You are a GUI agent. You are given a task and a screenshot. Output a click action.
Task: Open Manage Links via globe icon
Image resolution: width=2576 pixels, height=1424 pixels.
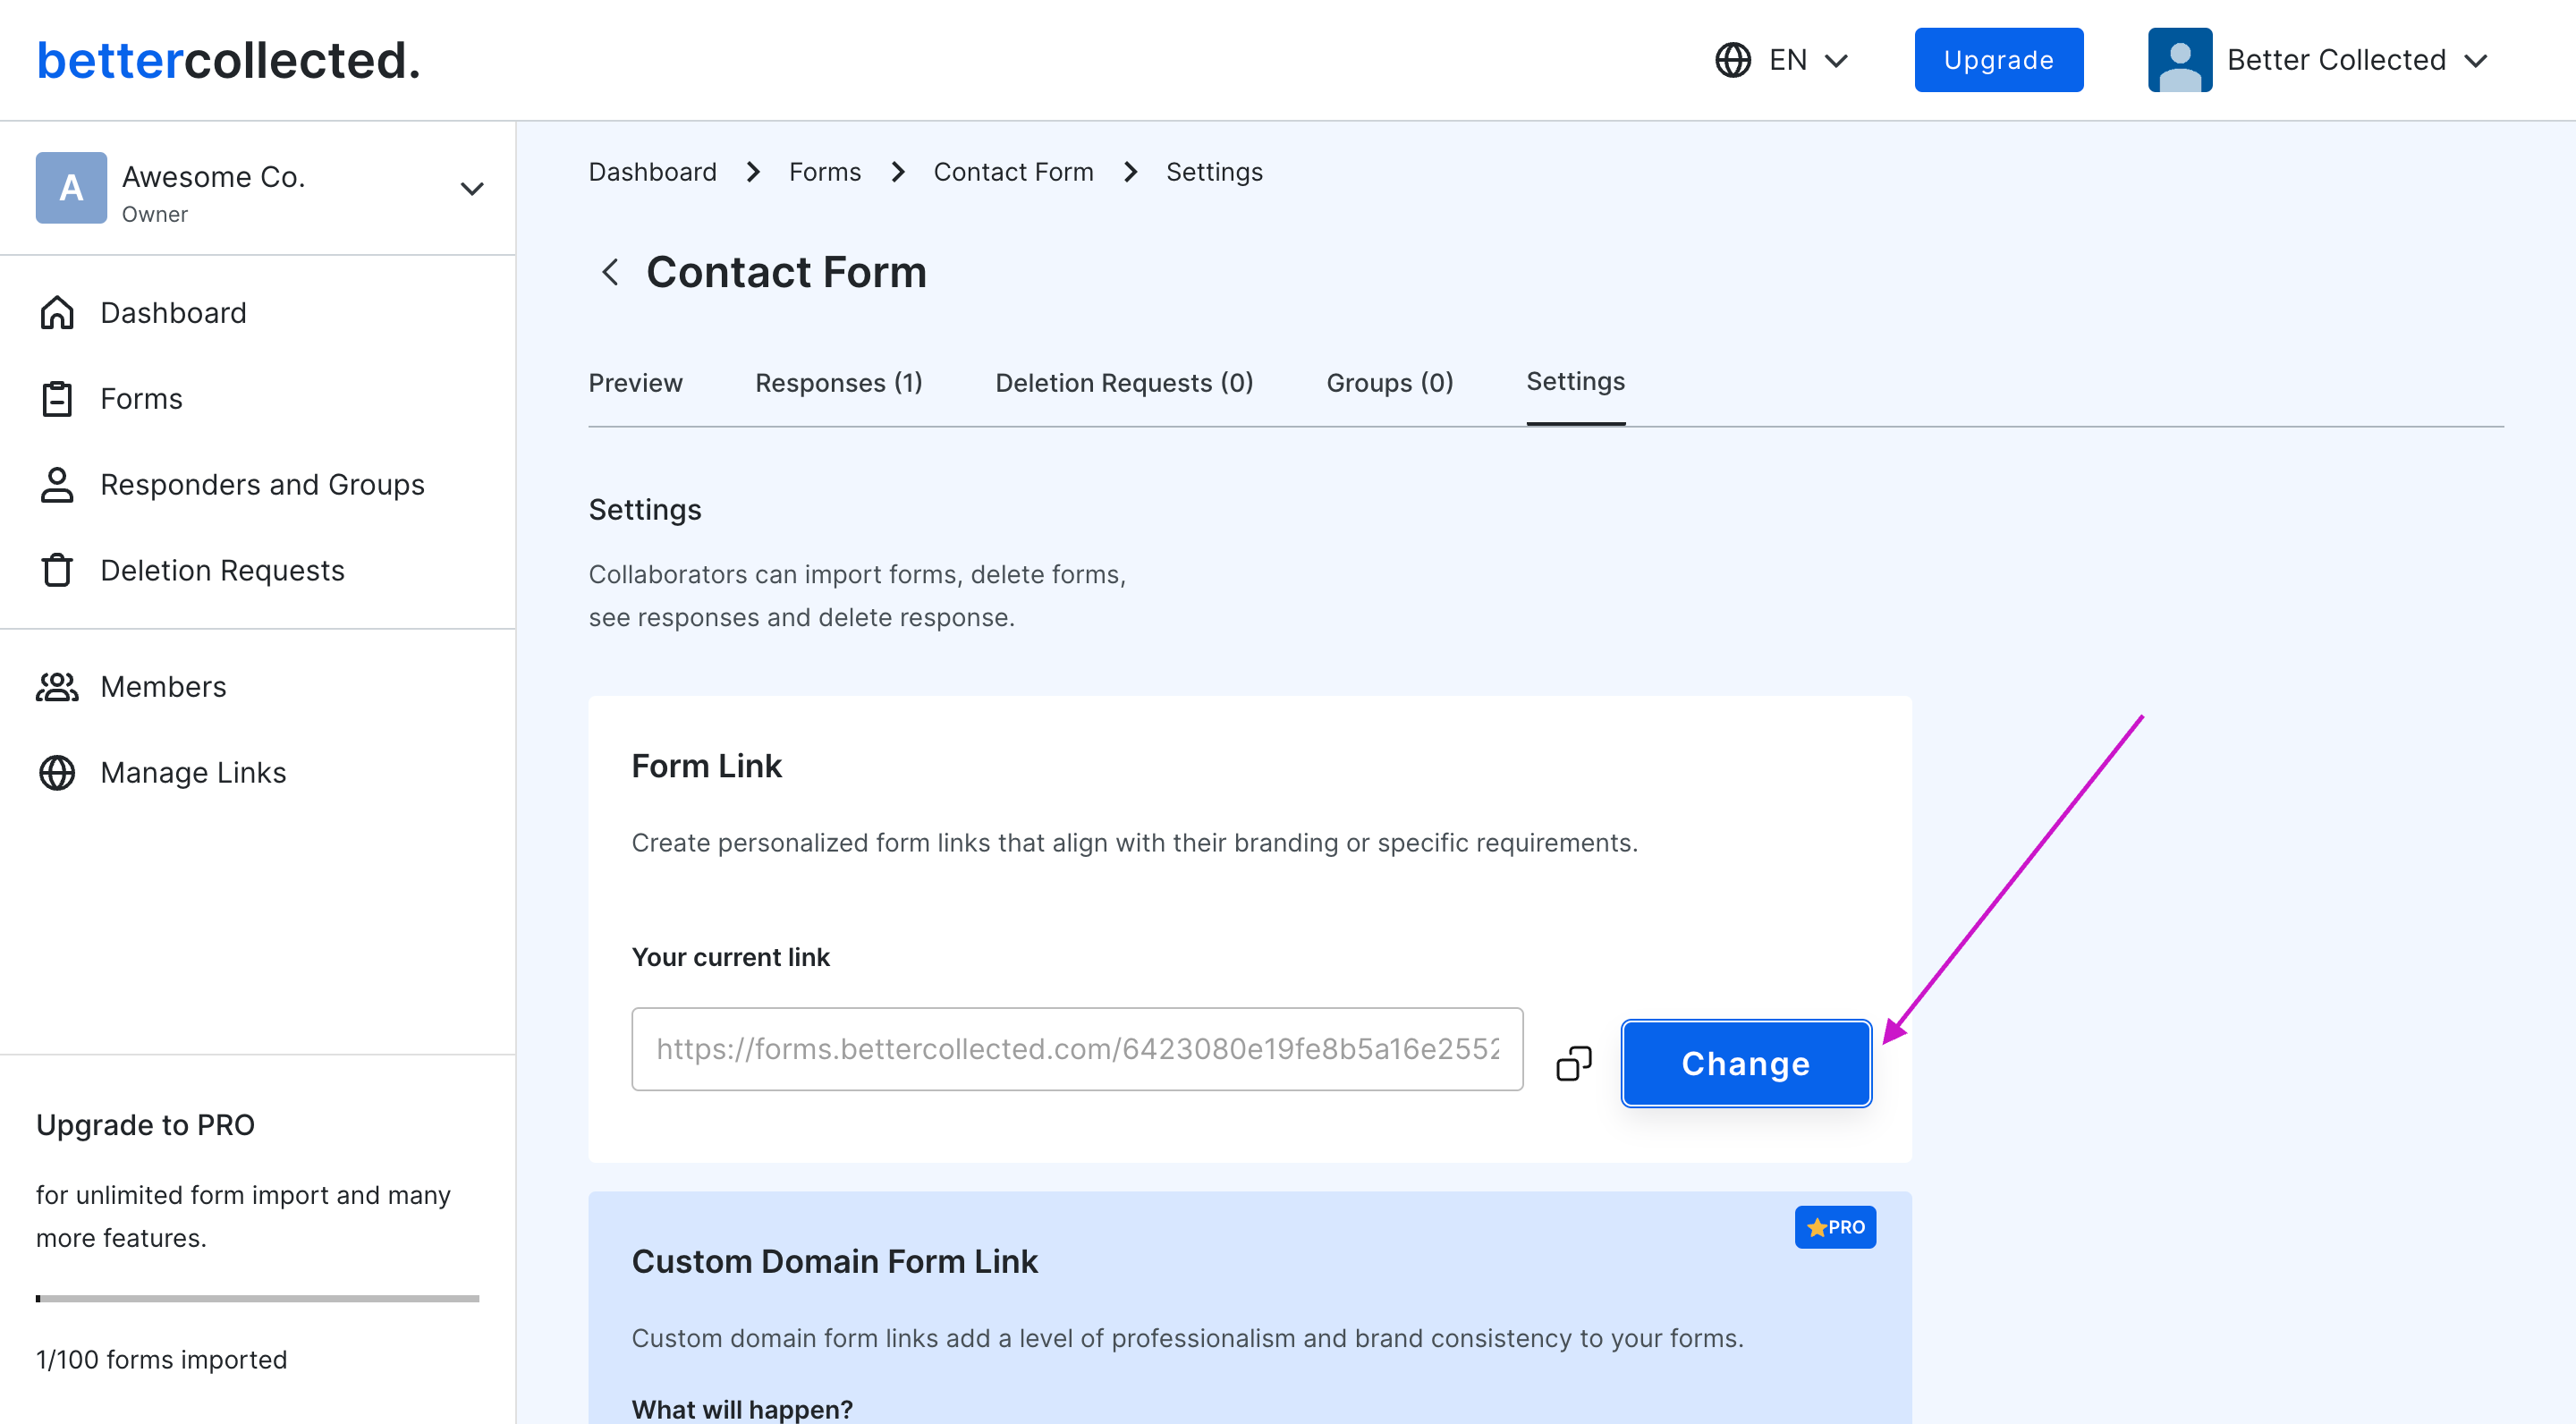pyautogui.click(x=57, y=772)
